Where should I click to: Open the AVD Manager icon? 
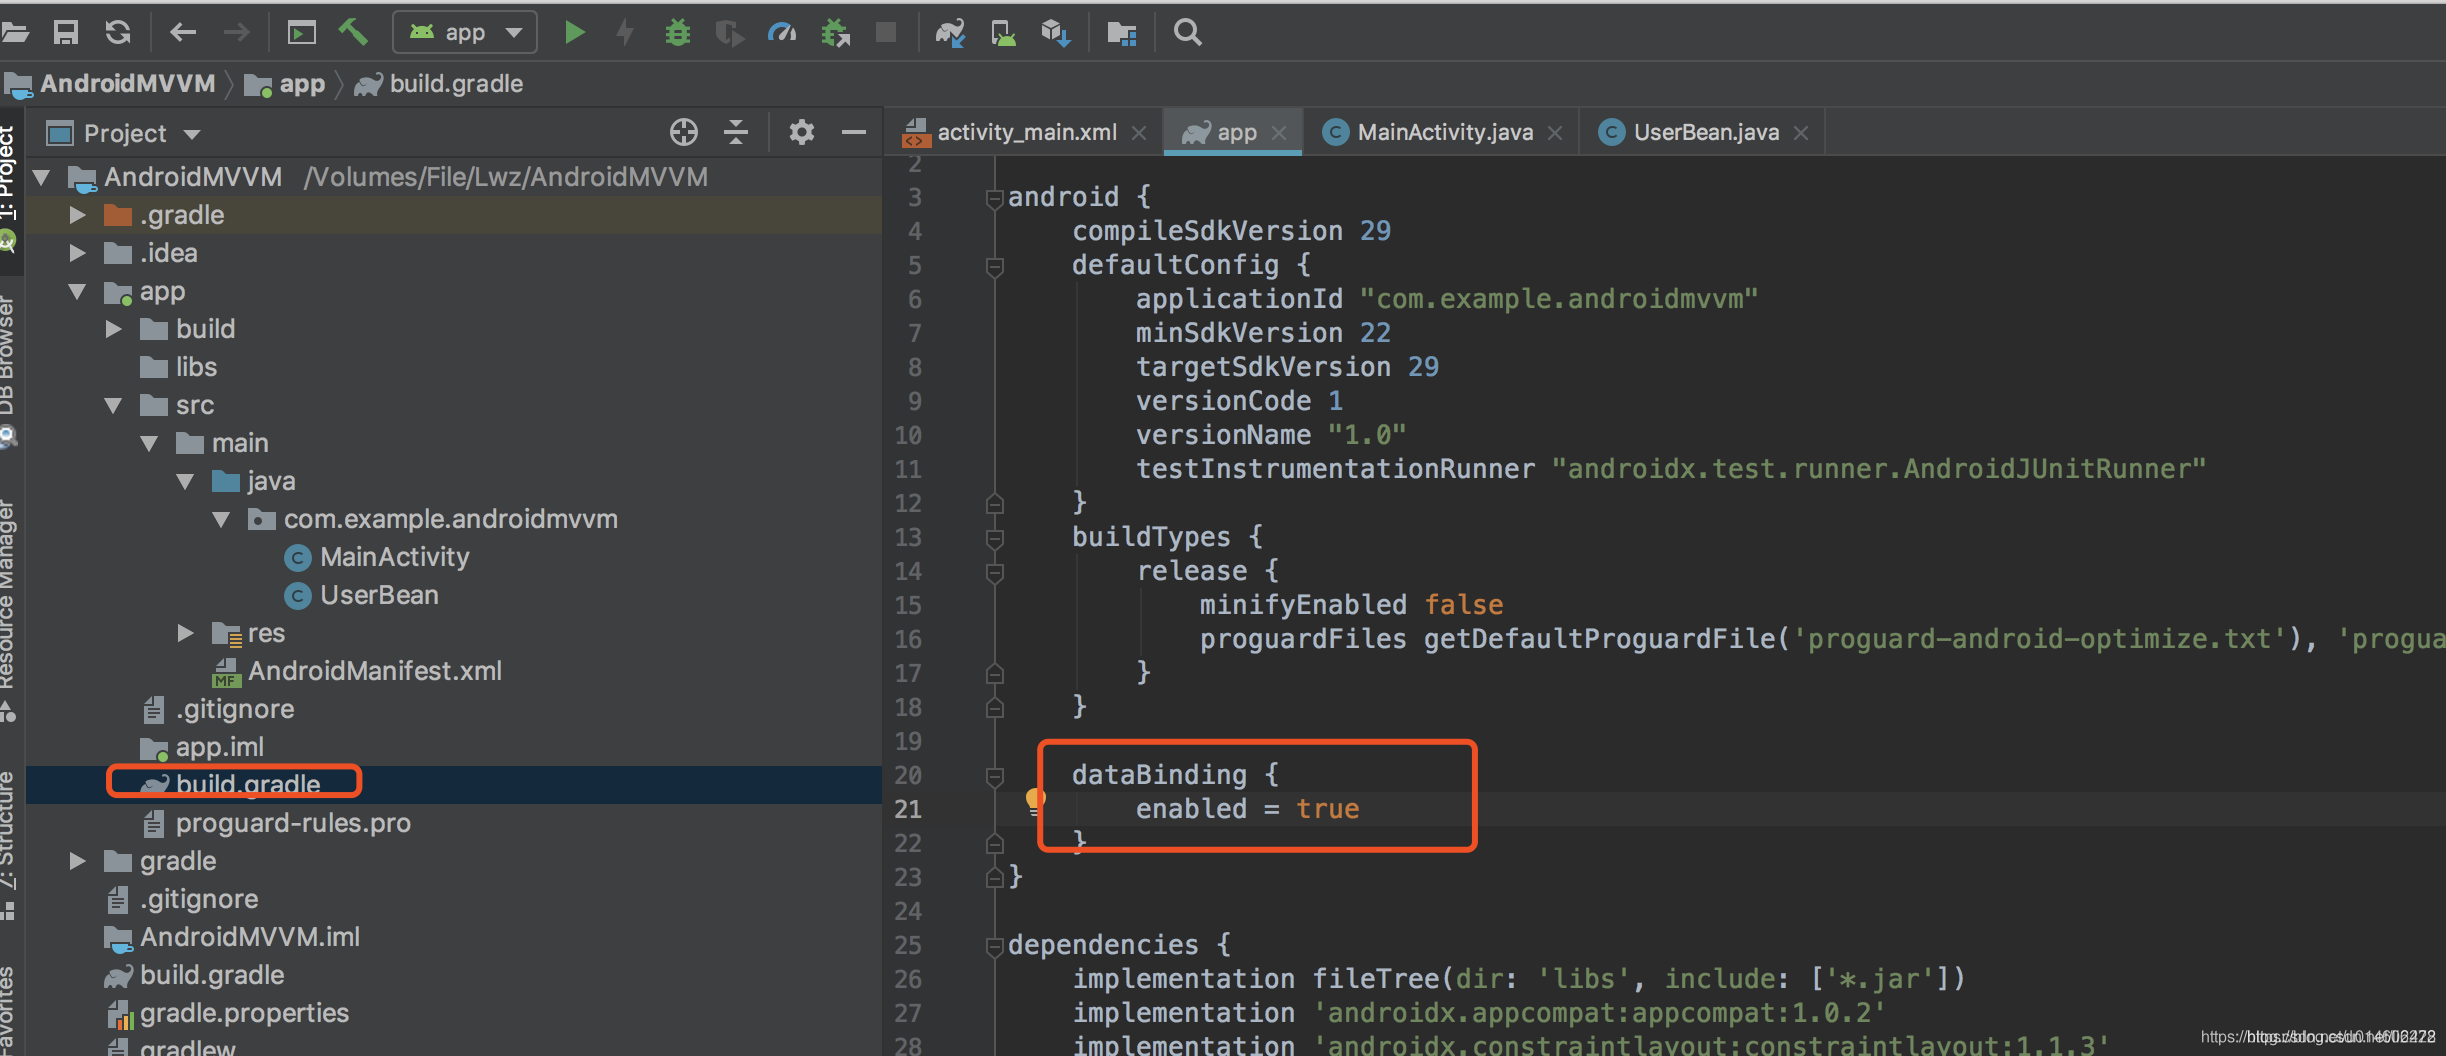[1003, 32]
